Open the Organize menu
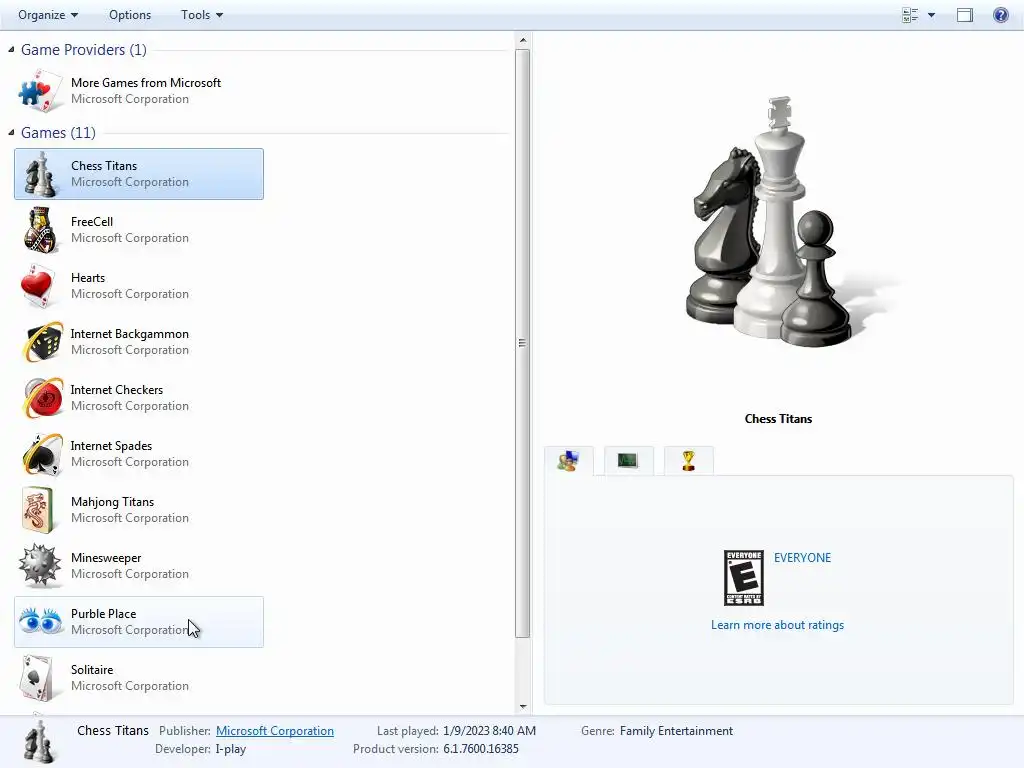This screenshot has height=768, width=1024. click(x=48, y=14)
